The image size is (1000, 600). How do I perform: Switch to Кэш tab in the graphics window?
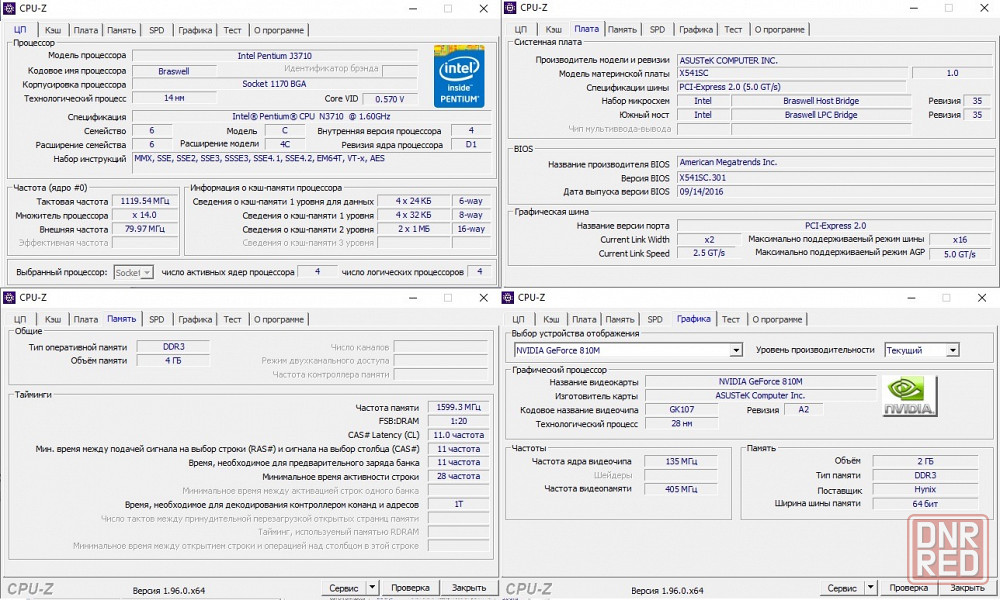click(x=551, y=319)
